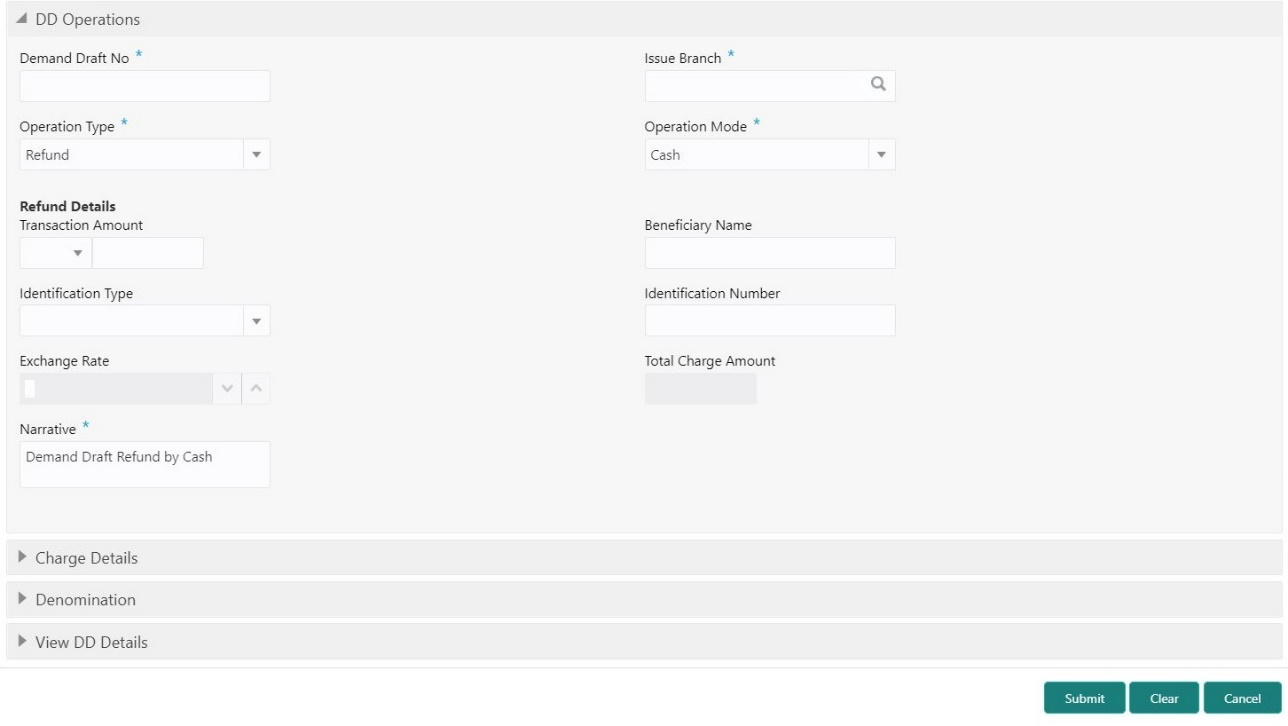Focus the Demand Draft No input field
The height and width of the screenshot is (726, 1288).
coord(145,86)
